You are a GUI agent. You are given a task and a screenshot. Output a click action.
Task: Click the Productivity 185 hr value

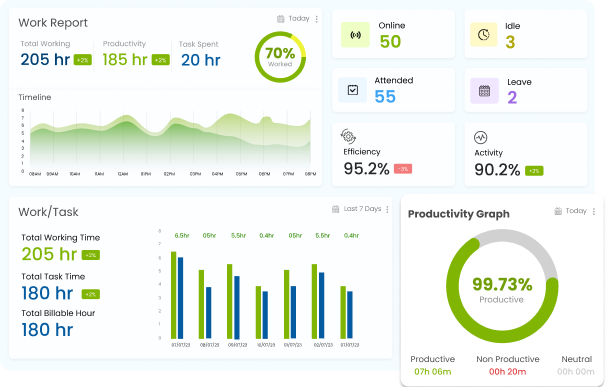pyautogui.click(x=125, y=60)
